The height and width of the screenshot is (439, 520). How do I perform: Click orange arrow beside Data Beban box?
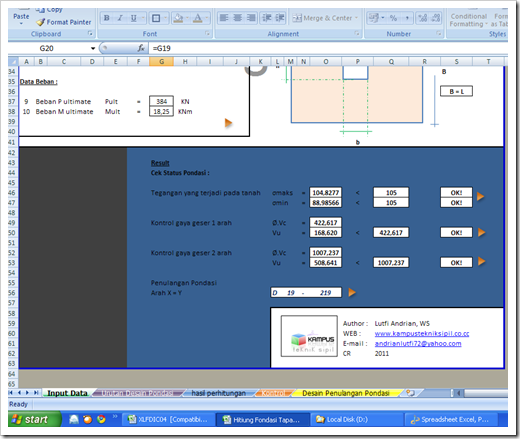point(228,123)
